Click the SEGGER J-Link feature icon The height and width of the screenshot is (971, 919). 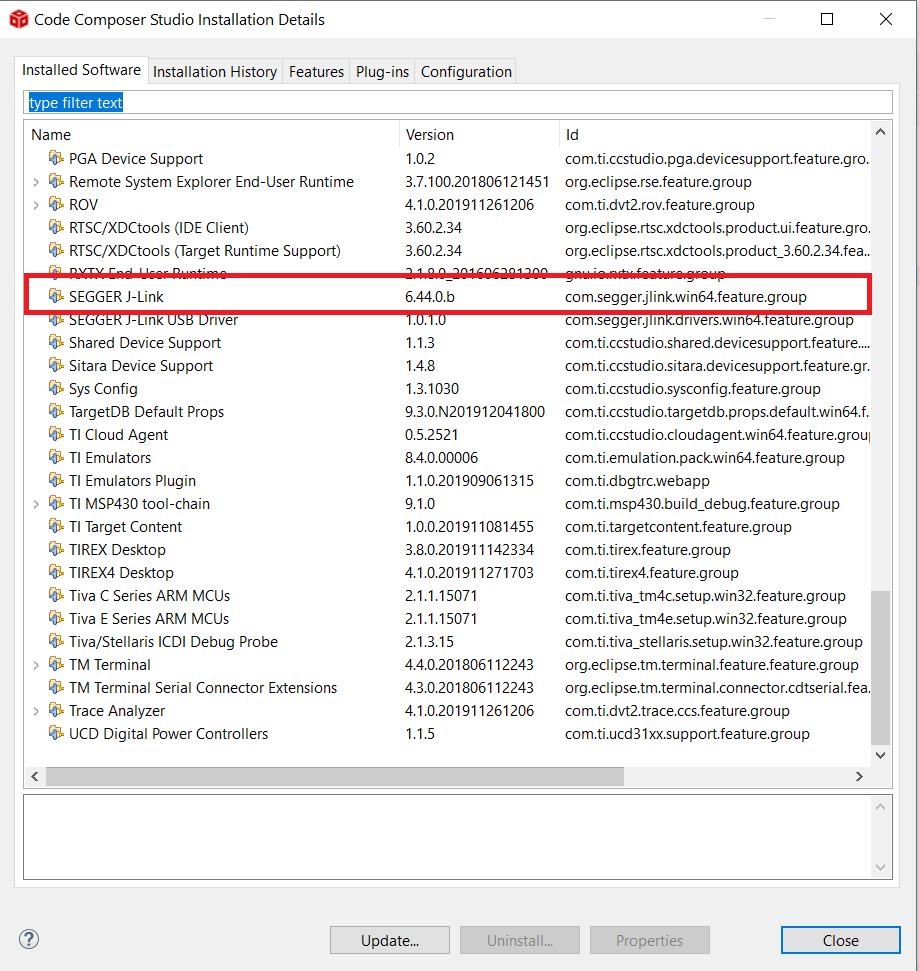point(56,296)
